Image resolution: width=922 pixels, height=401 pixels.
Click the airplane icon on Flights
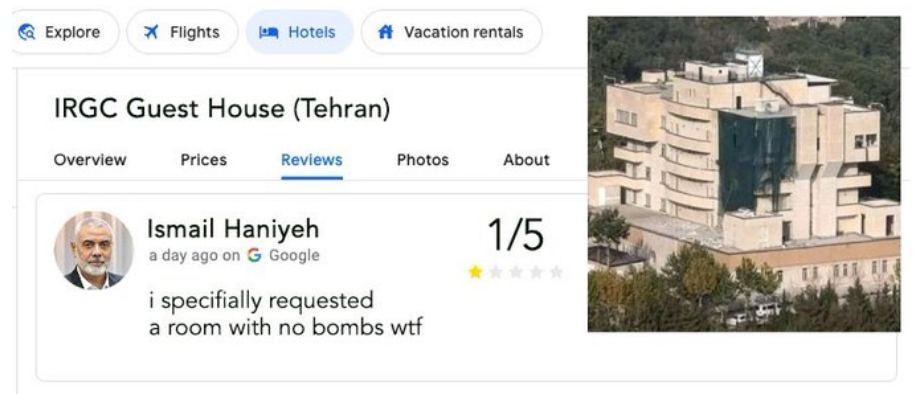tap(151, 32)
